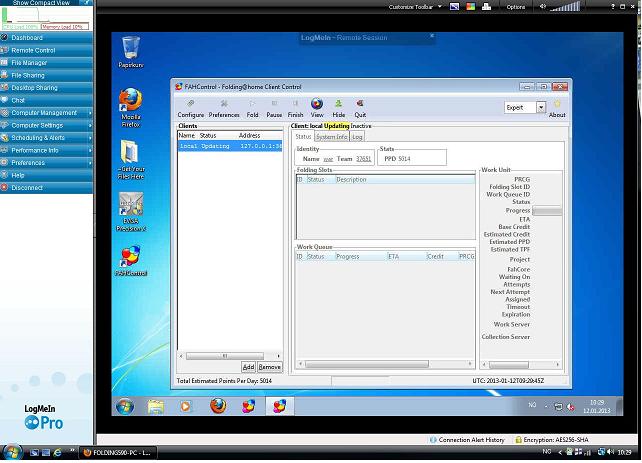Open Connection Alert History
Viewport: 642px width, 463px height.
pos(468,440)
